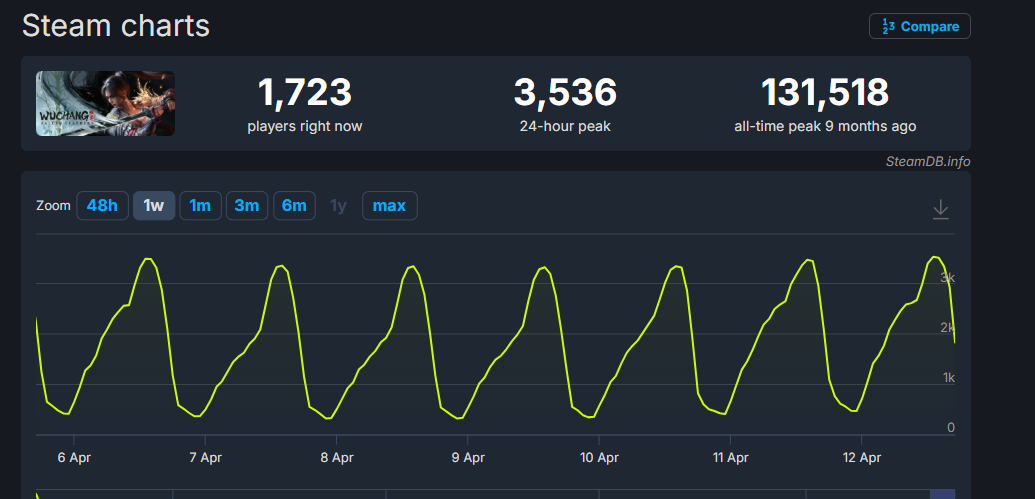
Task: Click the 2k y-axis label
Action: (x=947, y=327)
